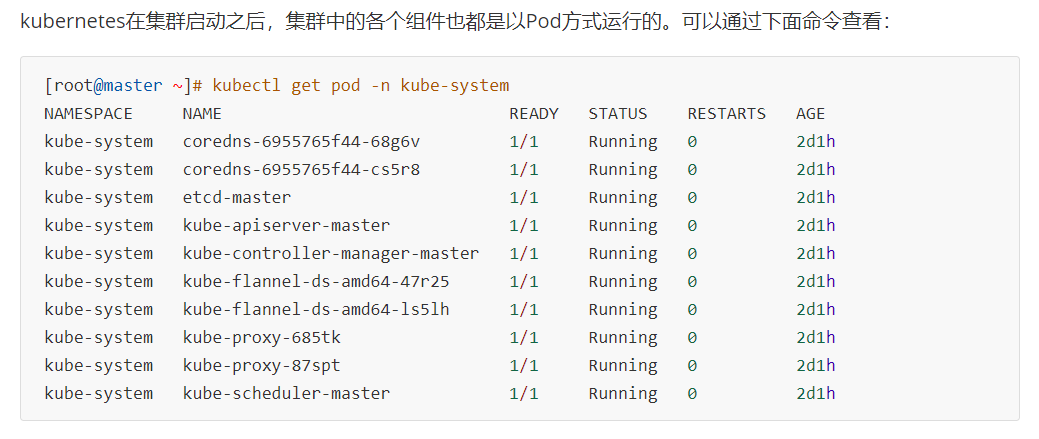The height and width of the screenshot is (439, 1039).
Task: Select pod name coredns-6955765f44-cs5r8
Action: 301,170
